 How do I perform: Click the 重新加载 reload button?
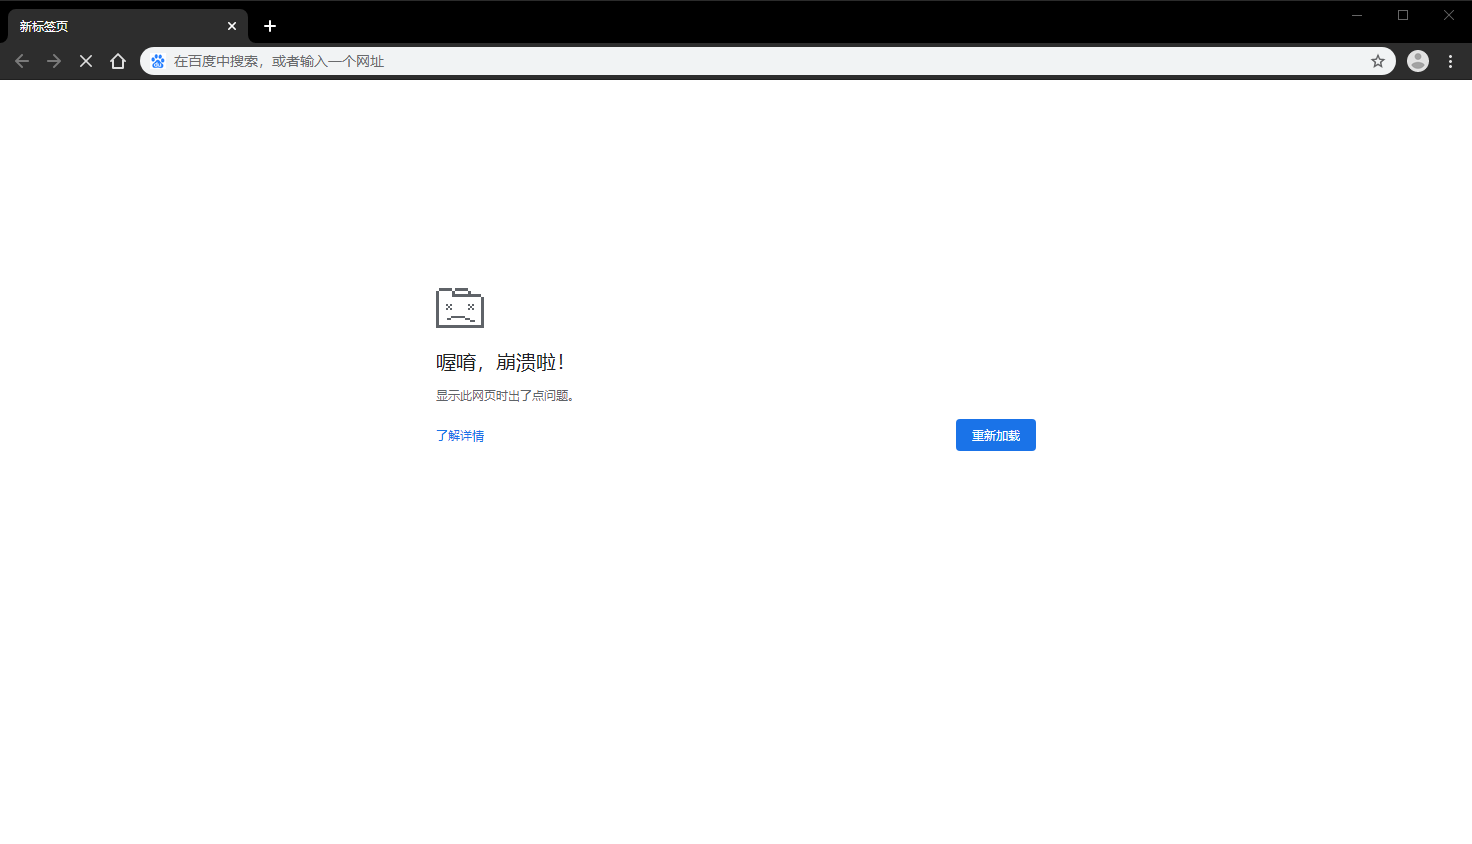(x=996, y=435)
